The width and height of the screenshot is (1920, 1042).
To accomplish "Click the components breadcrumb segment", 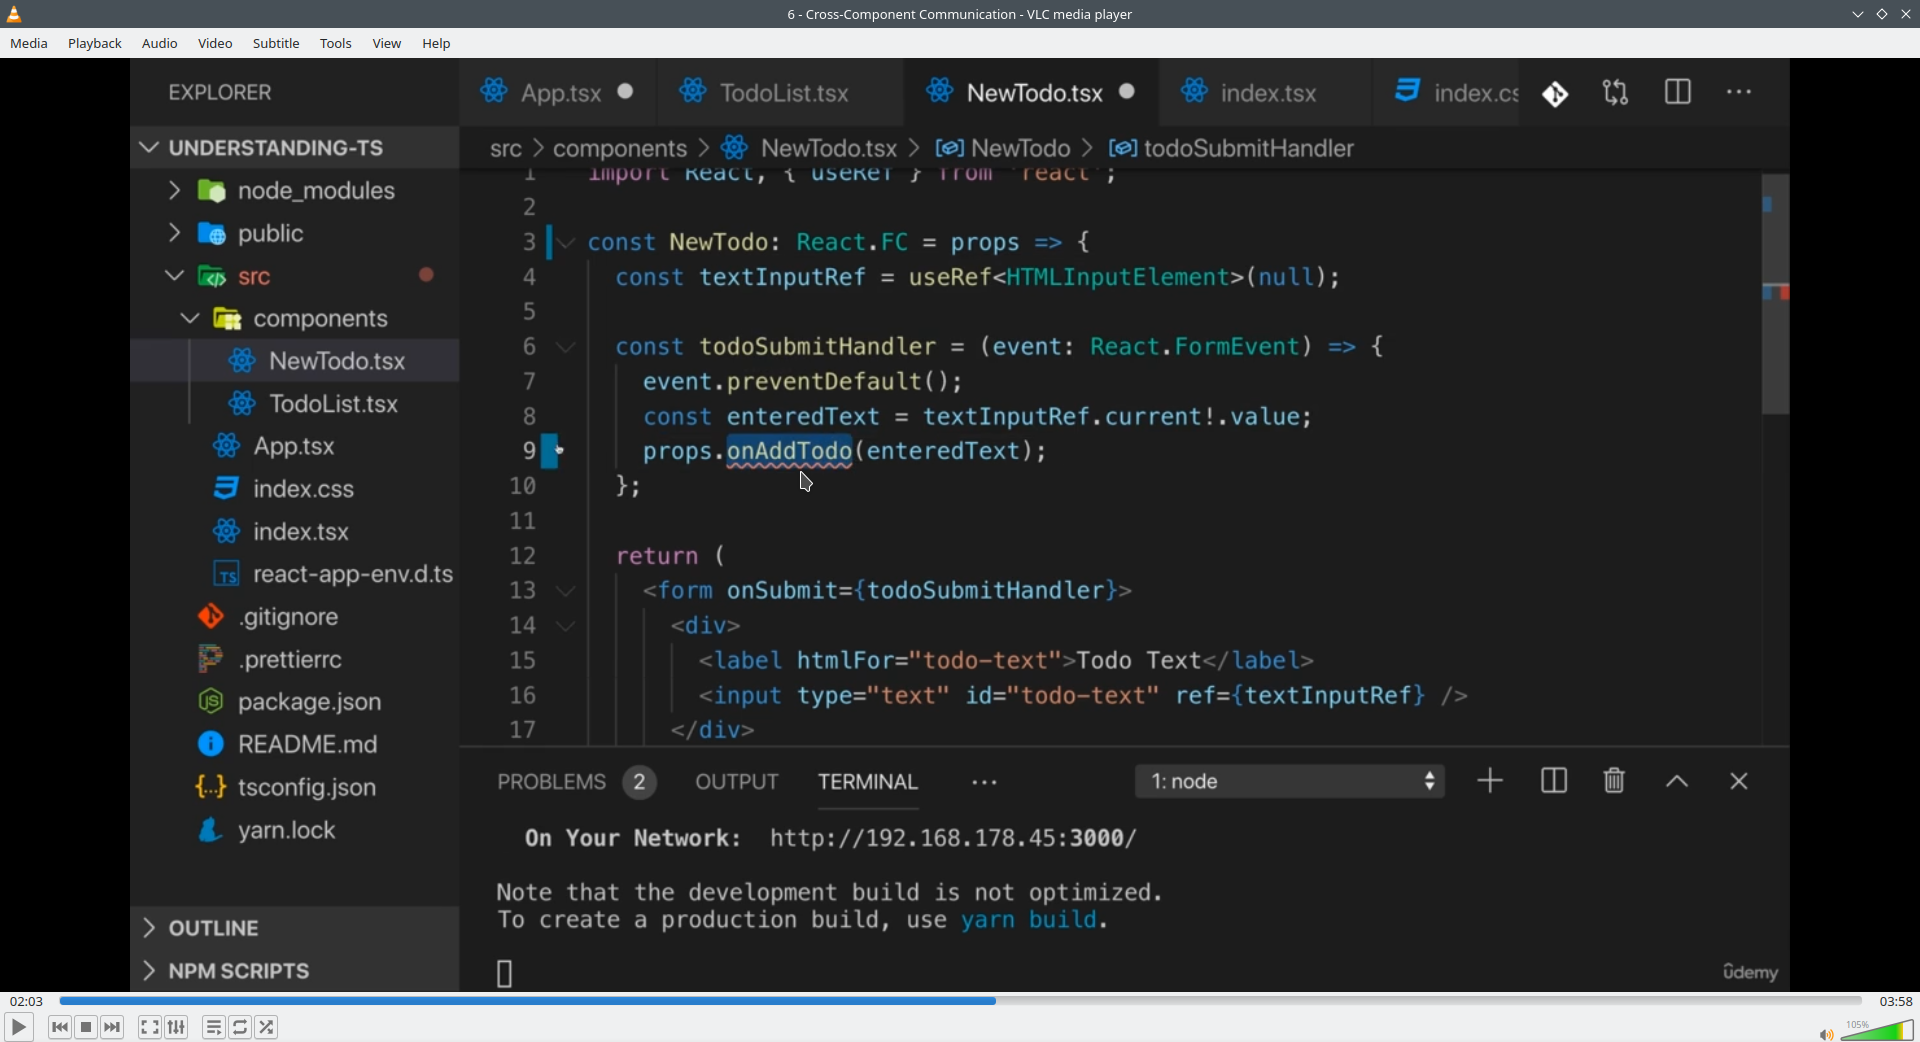I will (620, 149).
